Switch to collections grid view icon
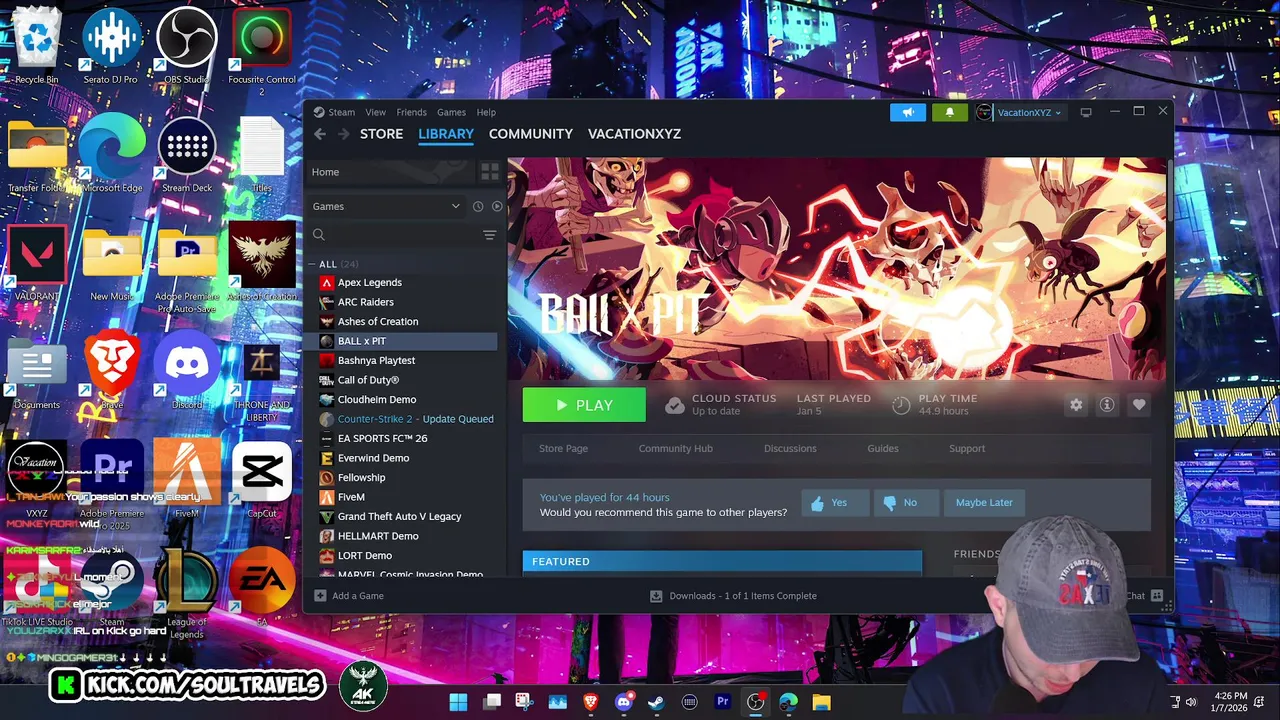This screenshot has width=1280, height=720. [x=489, y=172]
